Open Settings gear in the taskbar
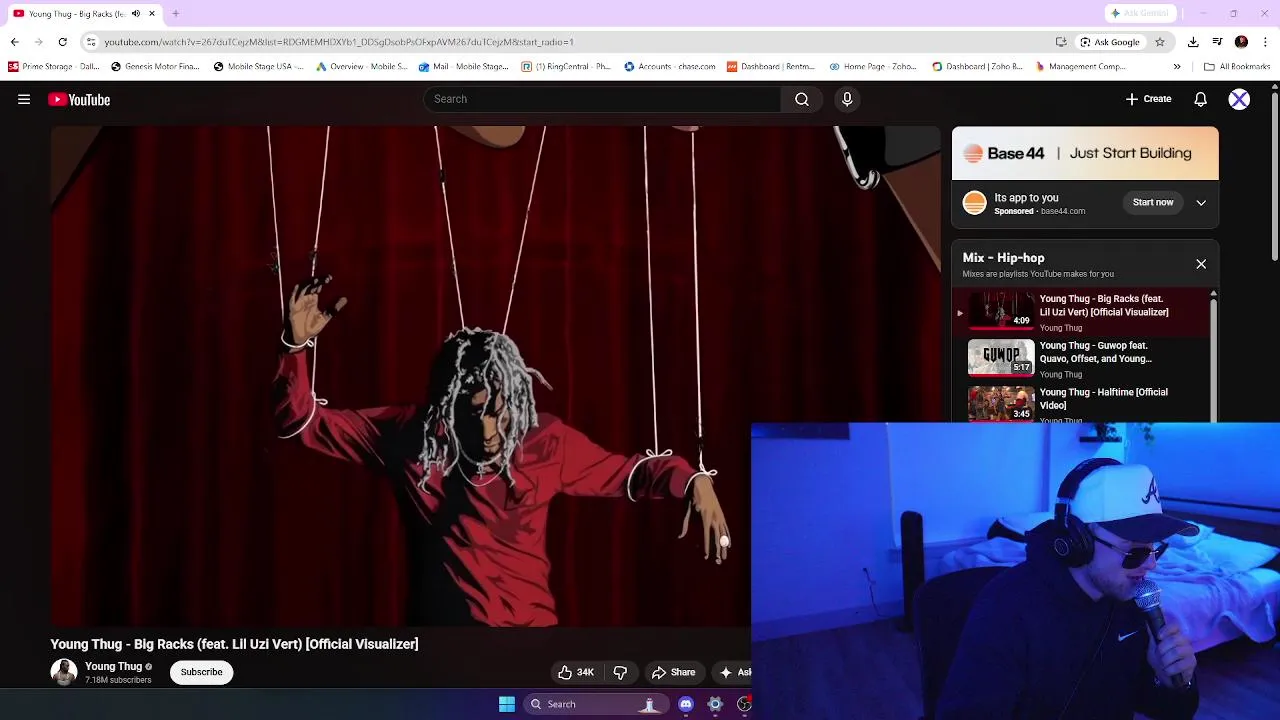Viewport: 1280px width, 720px height. (715, 704)
